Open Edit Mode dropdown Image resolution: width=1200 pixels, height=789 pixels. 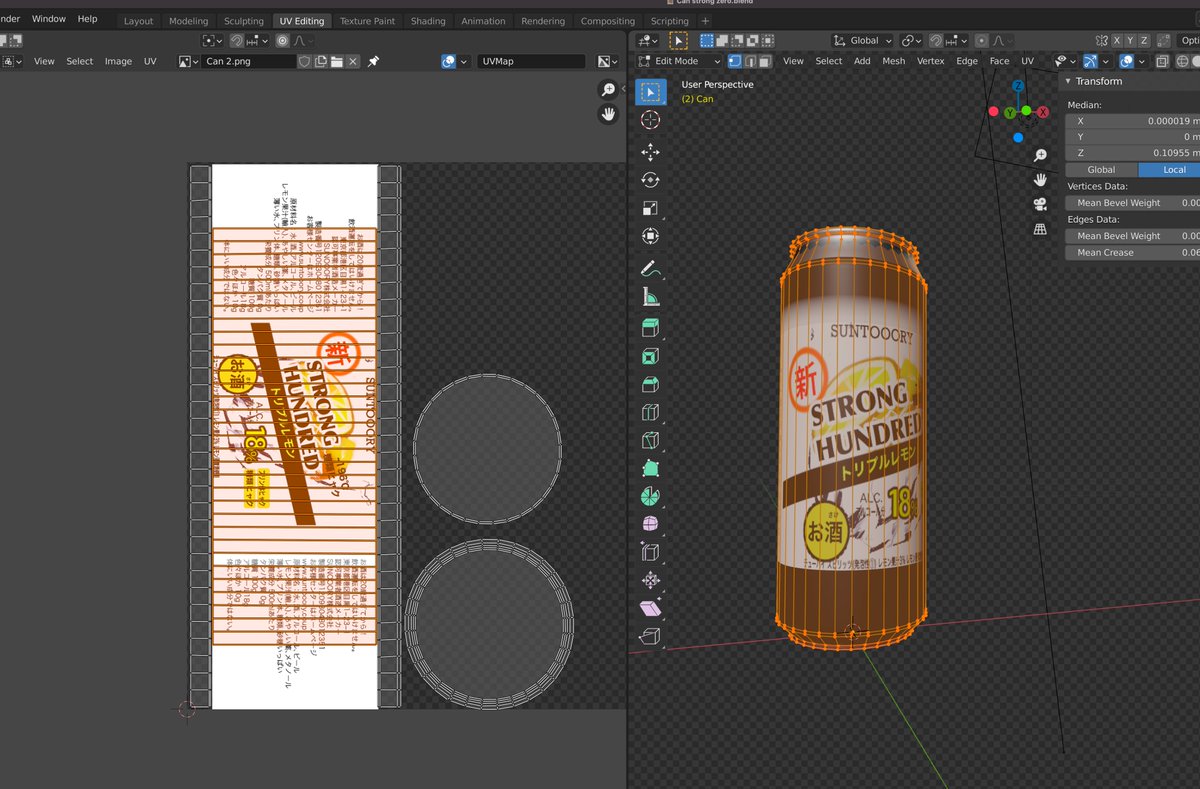tap(677, 61)
